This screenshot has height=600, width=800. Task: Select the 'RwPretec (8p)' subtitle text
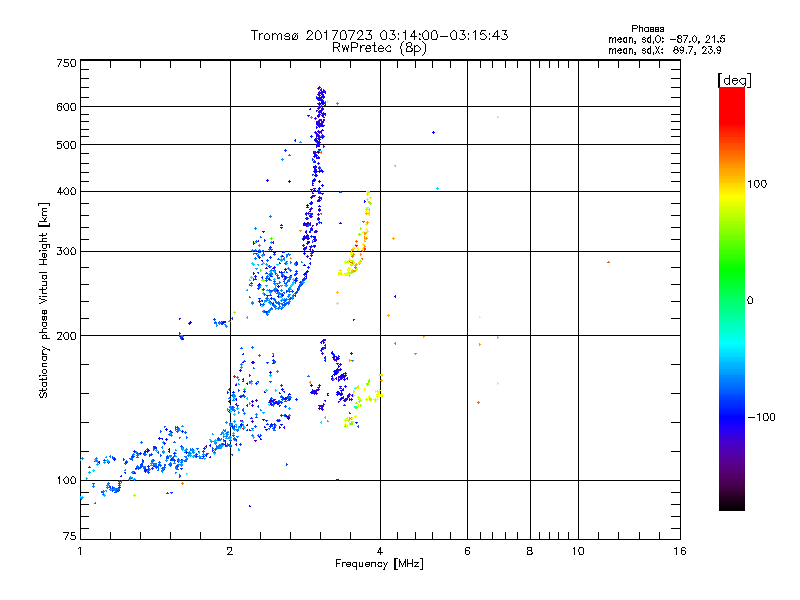pos(379,48)
